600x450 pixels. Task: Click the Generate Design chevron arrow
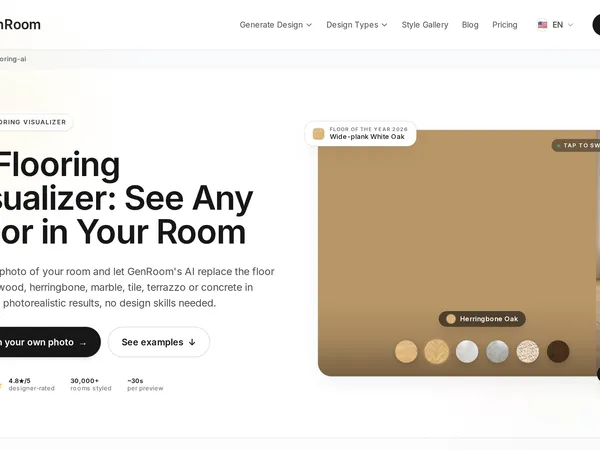click(309, 25)
